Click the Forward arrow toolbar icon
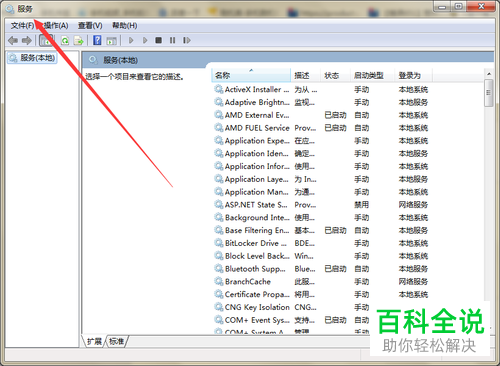The image size is (500, 366). 27,40
